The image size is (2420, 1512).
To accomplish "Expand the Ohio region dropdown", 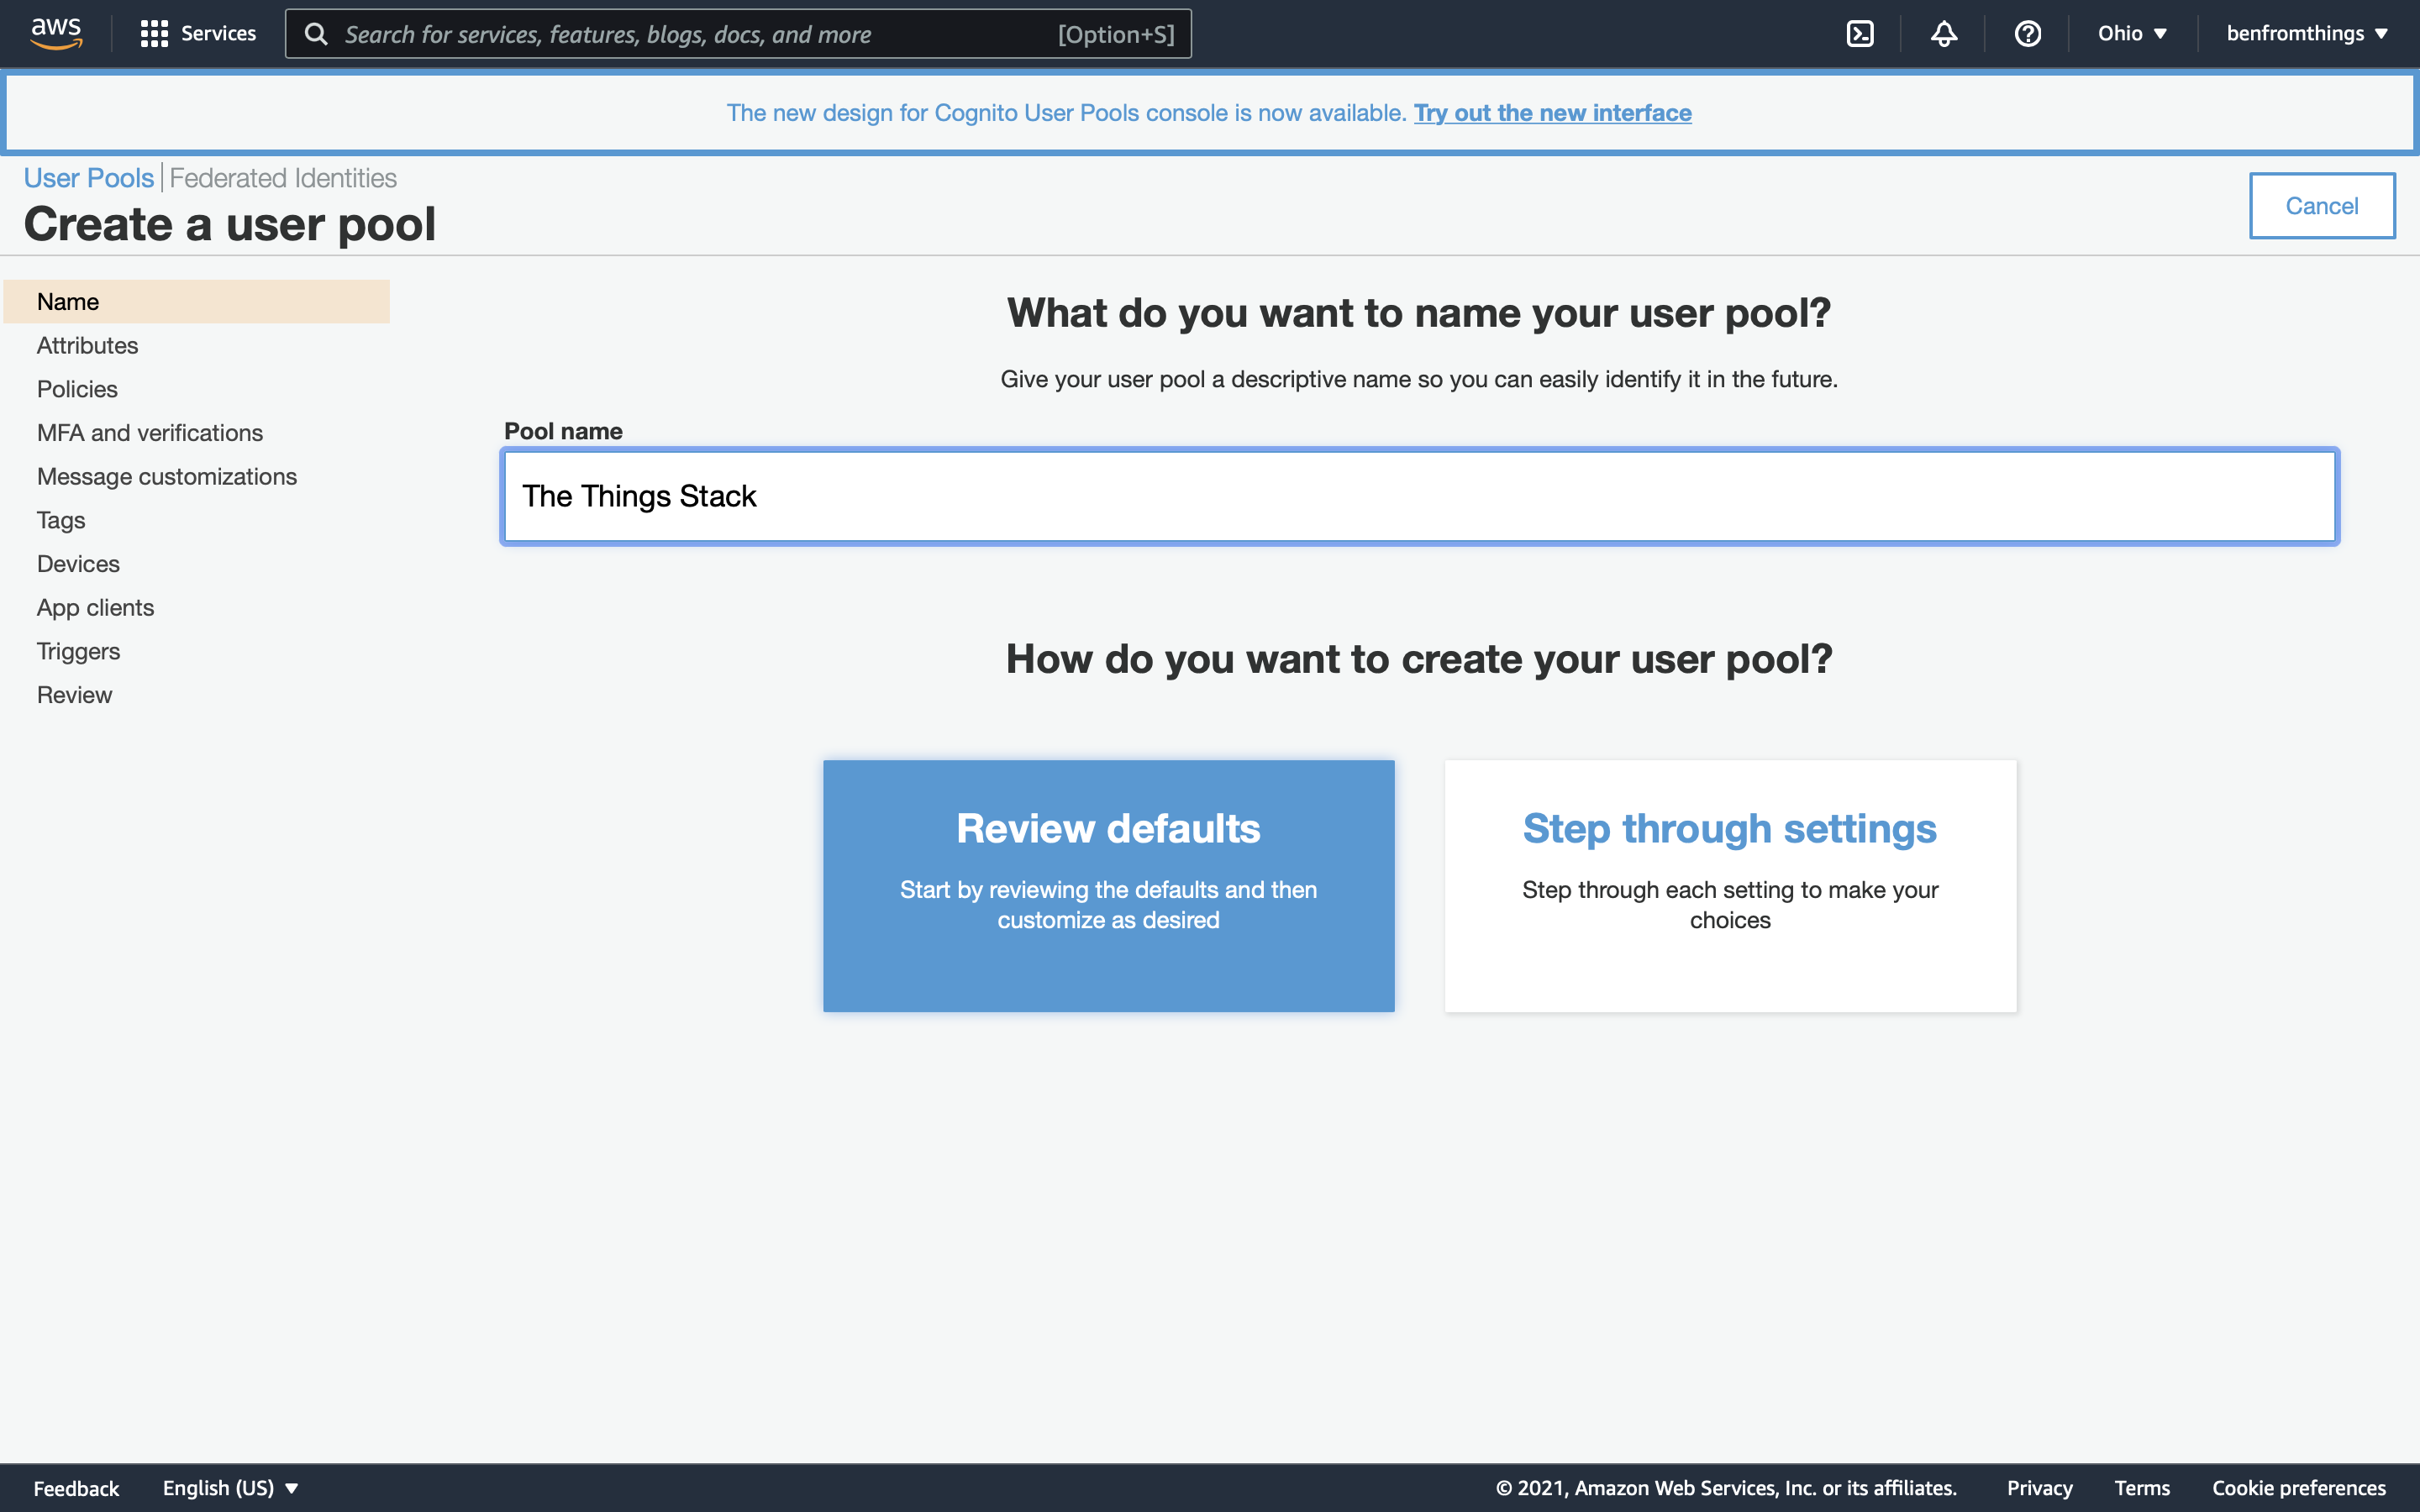I will click(2132, 33).
